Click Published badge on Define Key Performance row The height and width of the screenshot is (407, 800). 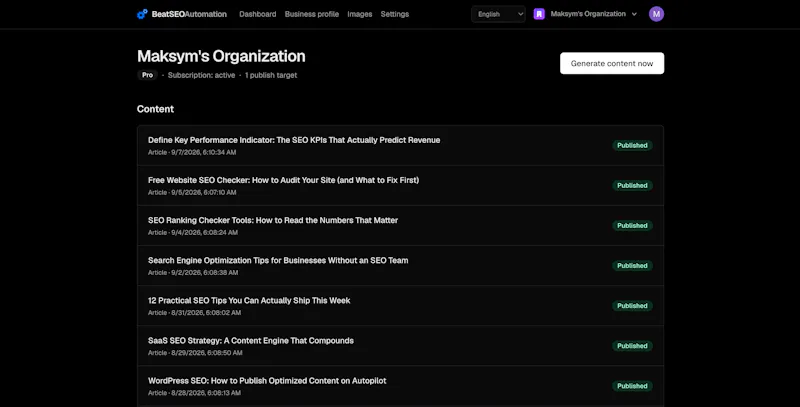(x=632, y=145)
